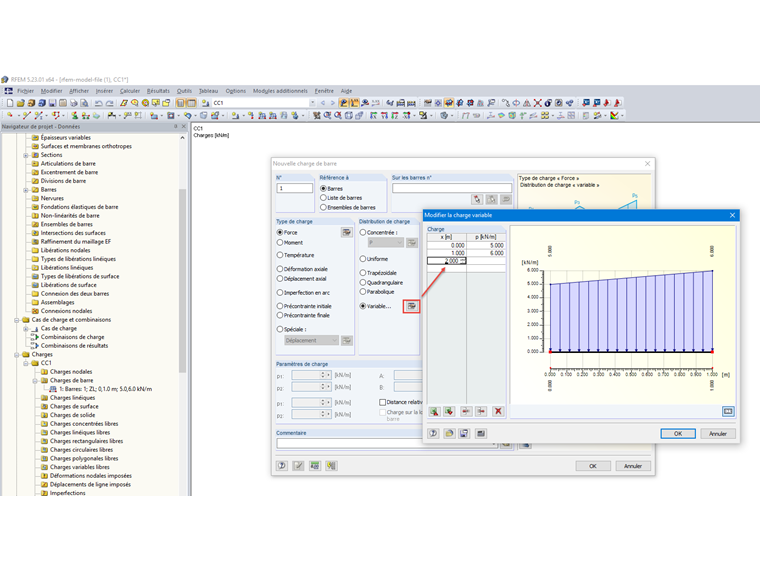Collapse the CC1 tree node

tap(26, 364)
